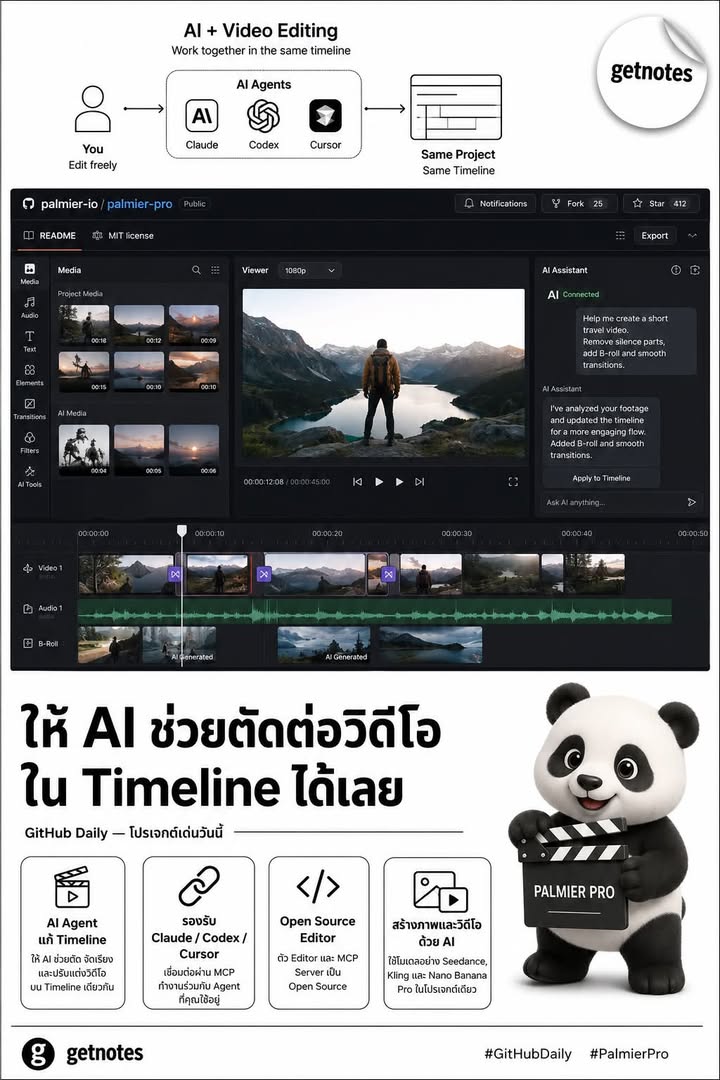Jump to the start with skip-back control
This screenshot has width=720, height=1080.
click(357, 481)
